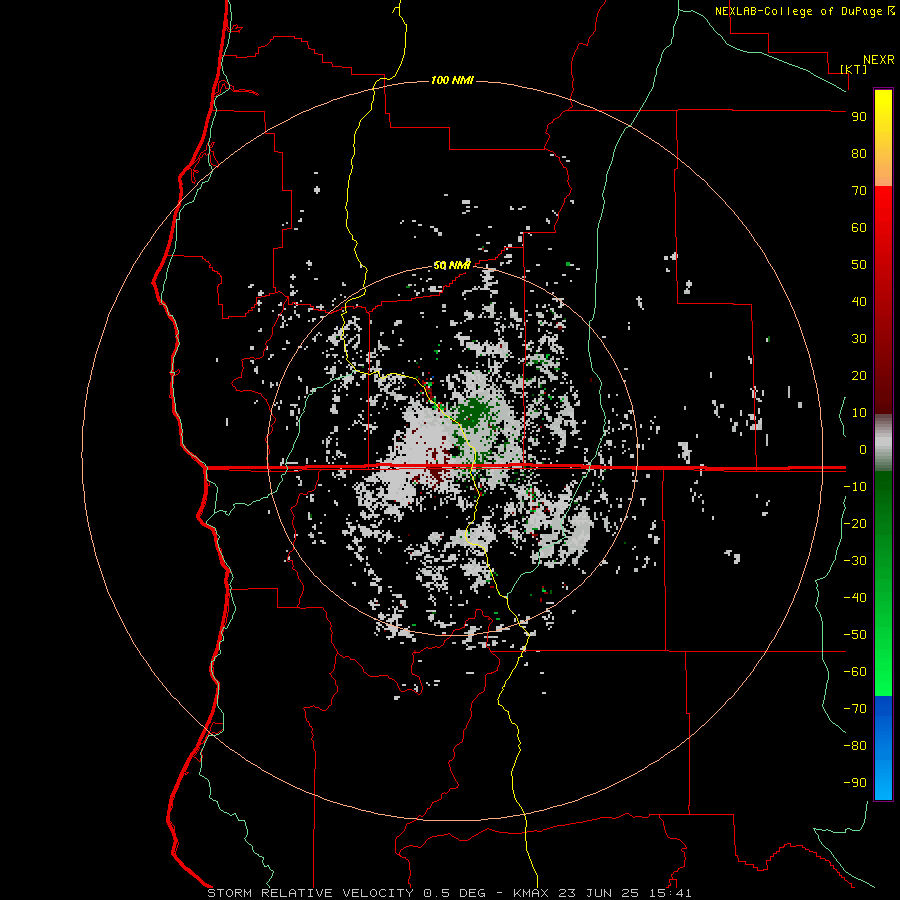
Task: Click the 20 value on velocity scale
Action: point(859,376)
